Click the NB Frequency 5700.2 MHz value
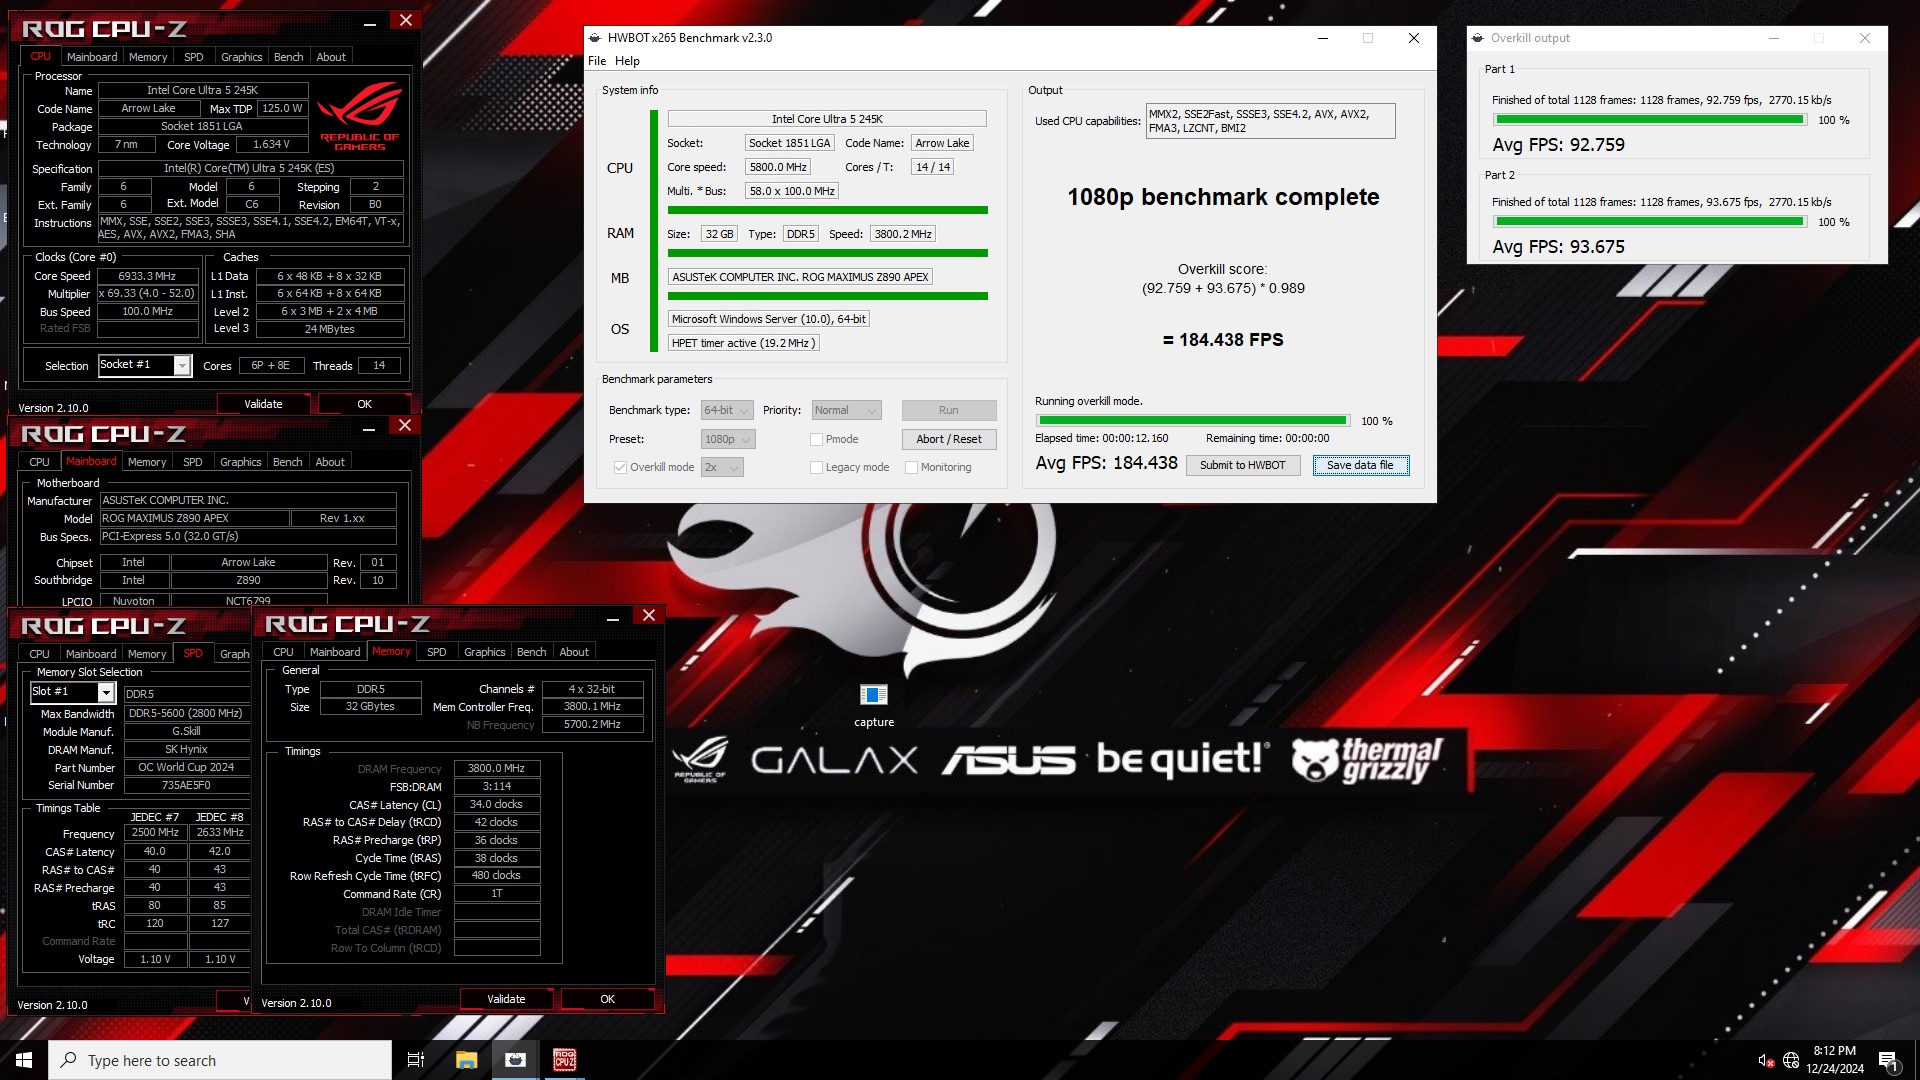 (592, 724)
